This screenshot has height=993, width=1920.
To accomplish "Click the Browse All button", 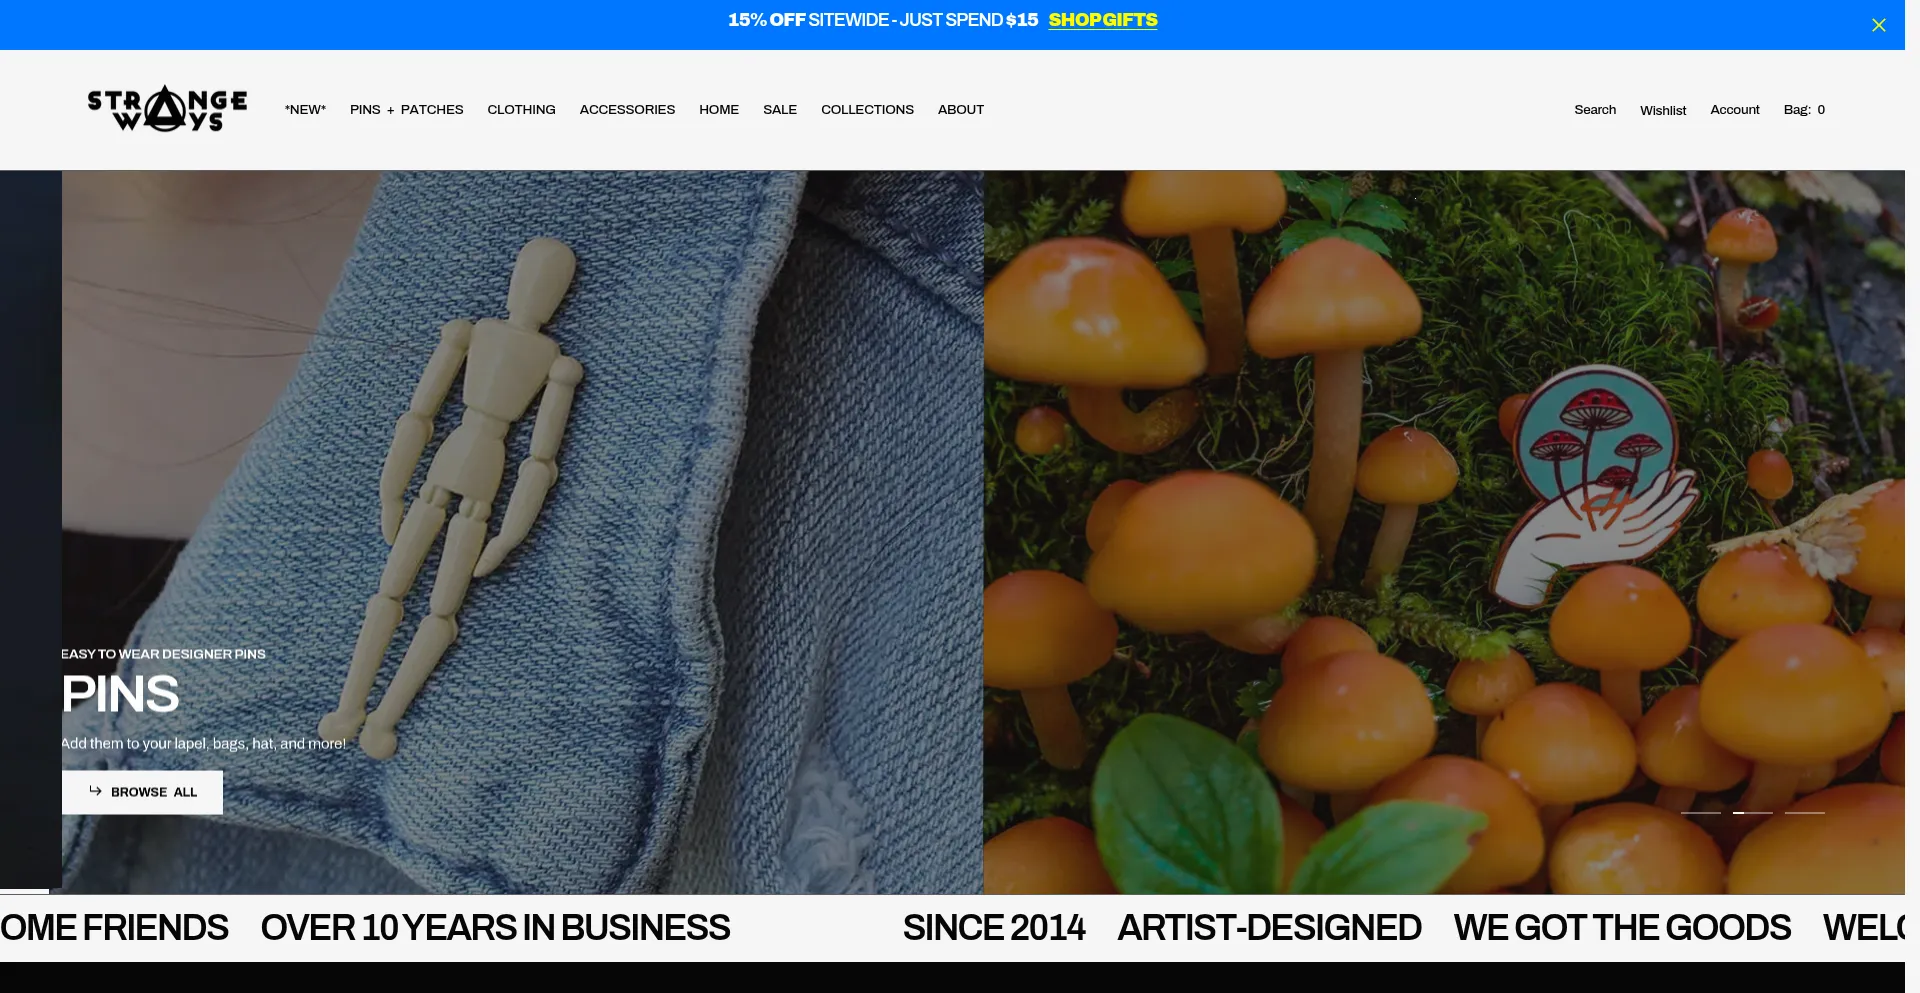I will point(142,792).
